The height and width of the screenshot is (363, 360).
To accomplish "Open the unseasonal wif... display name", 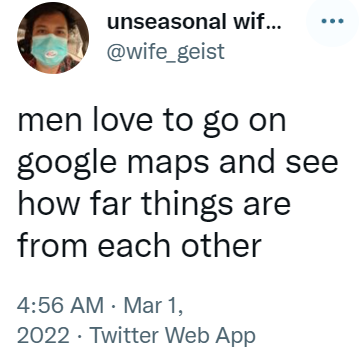I will tap(194, 23).
